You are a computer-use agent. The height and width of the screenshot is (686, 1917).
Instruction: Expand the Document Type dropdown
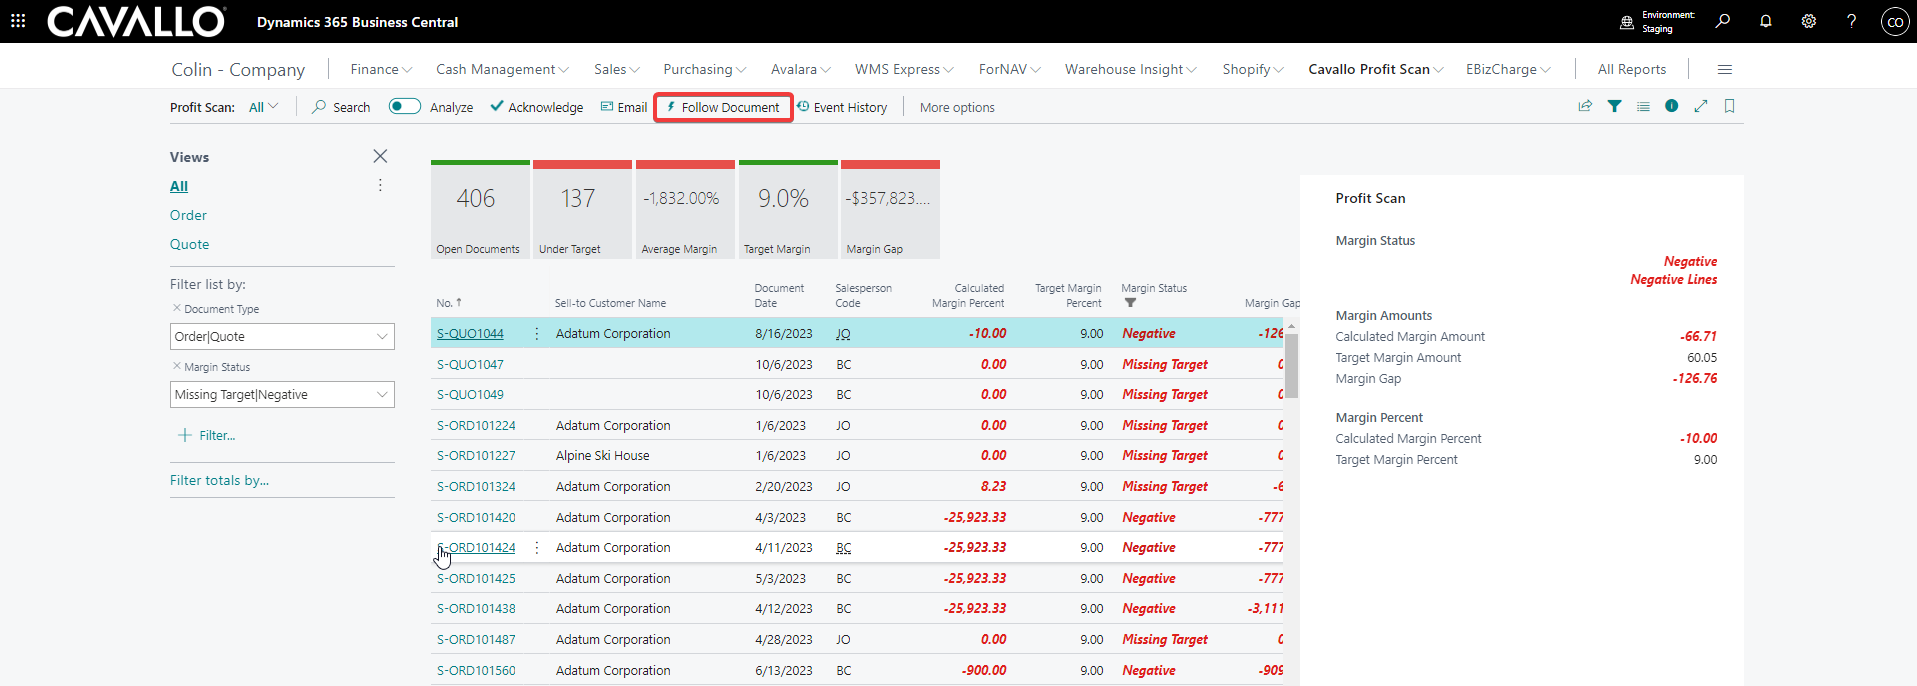tap(381, 337)
